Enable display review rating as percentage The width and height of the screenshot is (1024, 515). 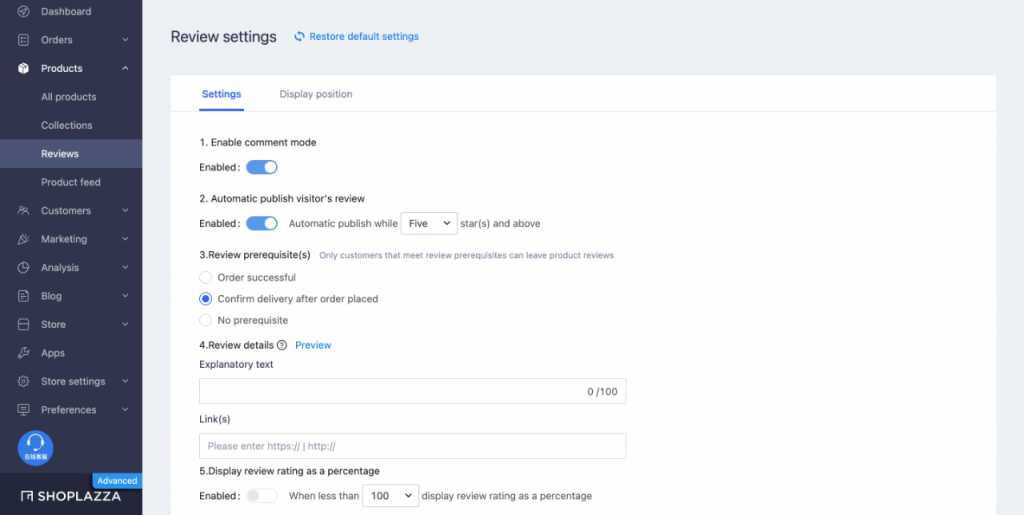click(x=262, y=496)
